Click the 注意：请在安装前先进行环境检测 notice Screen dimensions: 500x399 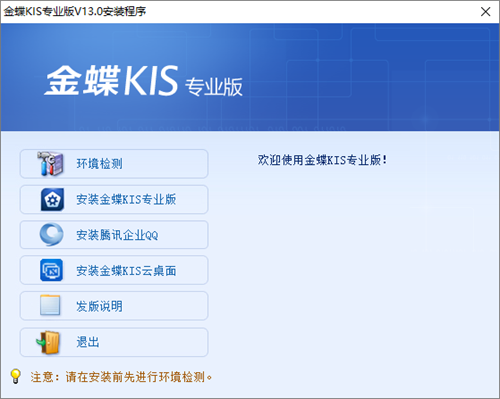coord(121,377)
